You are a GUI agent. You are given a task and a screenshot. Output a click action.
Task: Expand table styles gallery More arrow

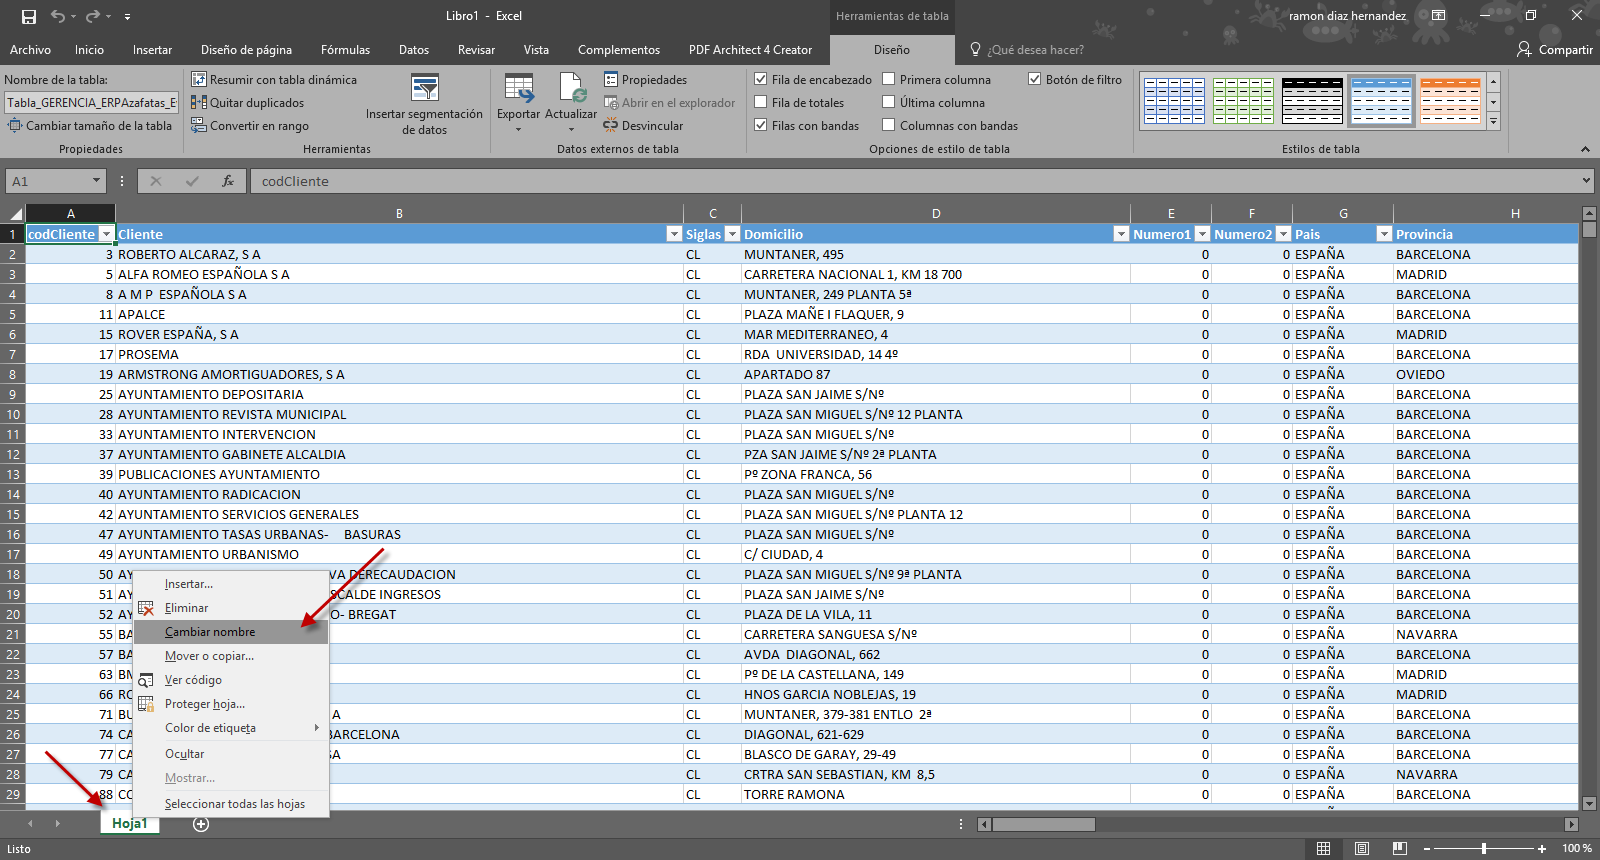(1493, 122)
